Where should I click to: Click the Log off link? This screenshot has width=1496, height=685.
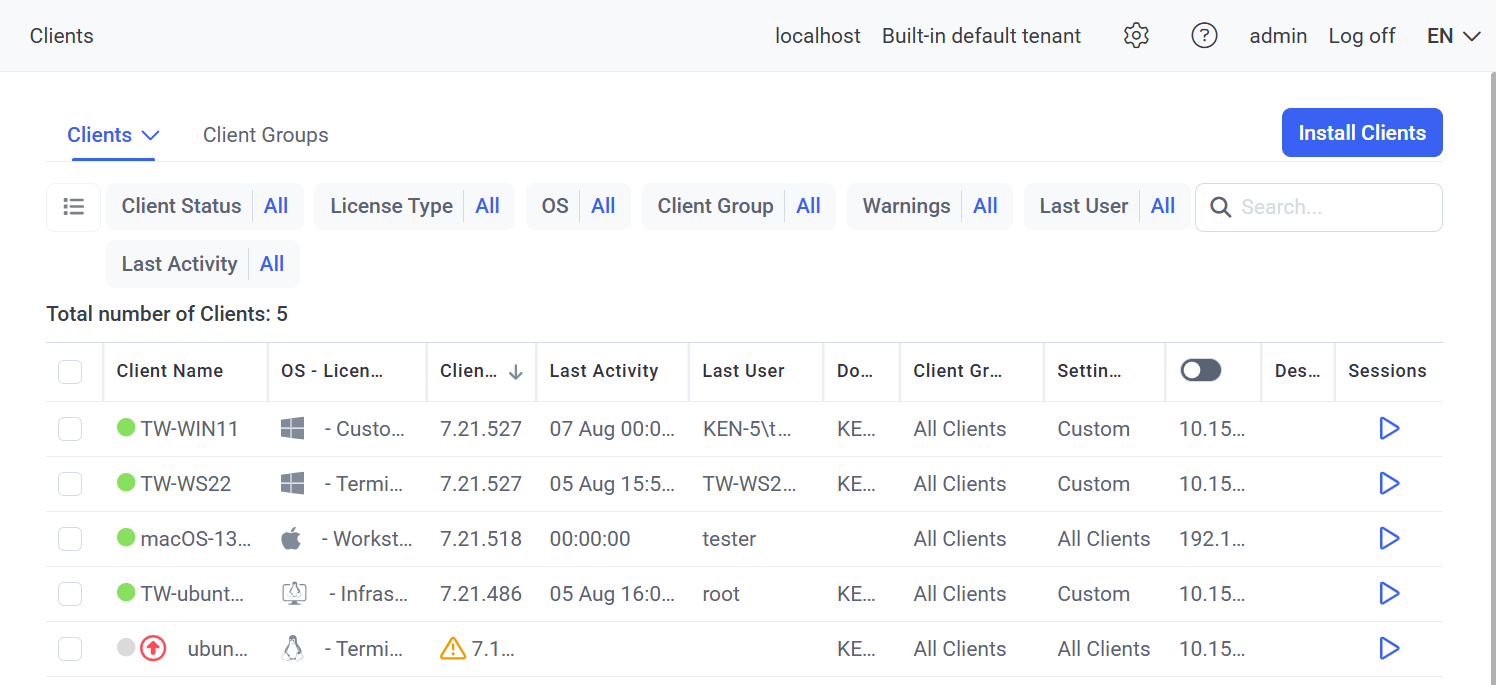click(1361, 36)
